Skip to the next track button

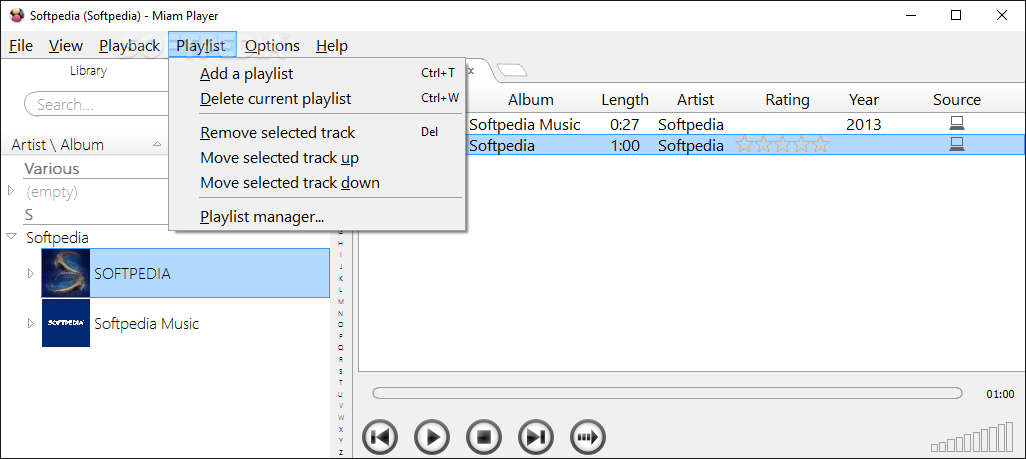coord(536,437)
